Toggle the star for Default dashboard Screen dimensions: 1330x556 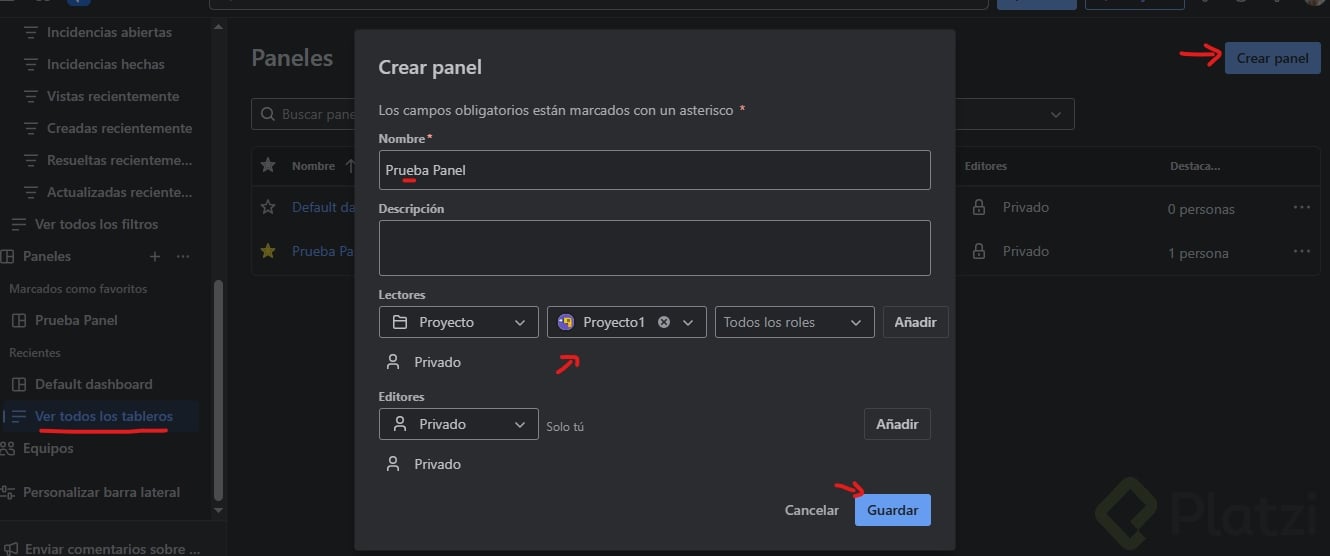click(x=268, y=207)
